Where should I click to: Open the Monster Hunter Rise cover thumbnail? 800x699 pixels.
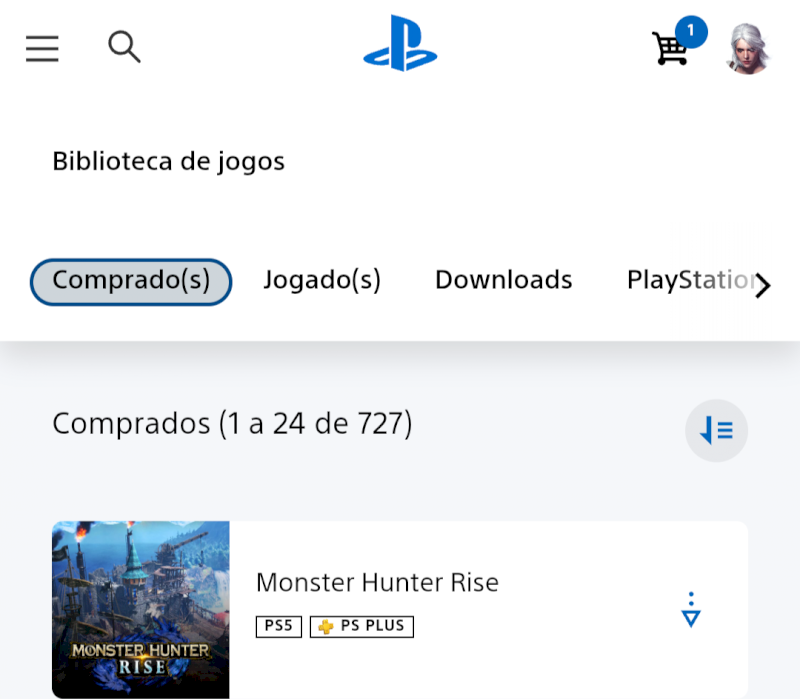[x=141, y=609]
